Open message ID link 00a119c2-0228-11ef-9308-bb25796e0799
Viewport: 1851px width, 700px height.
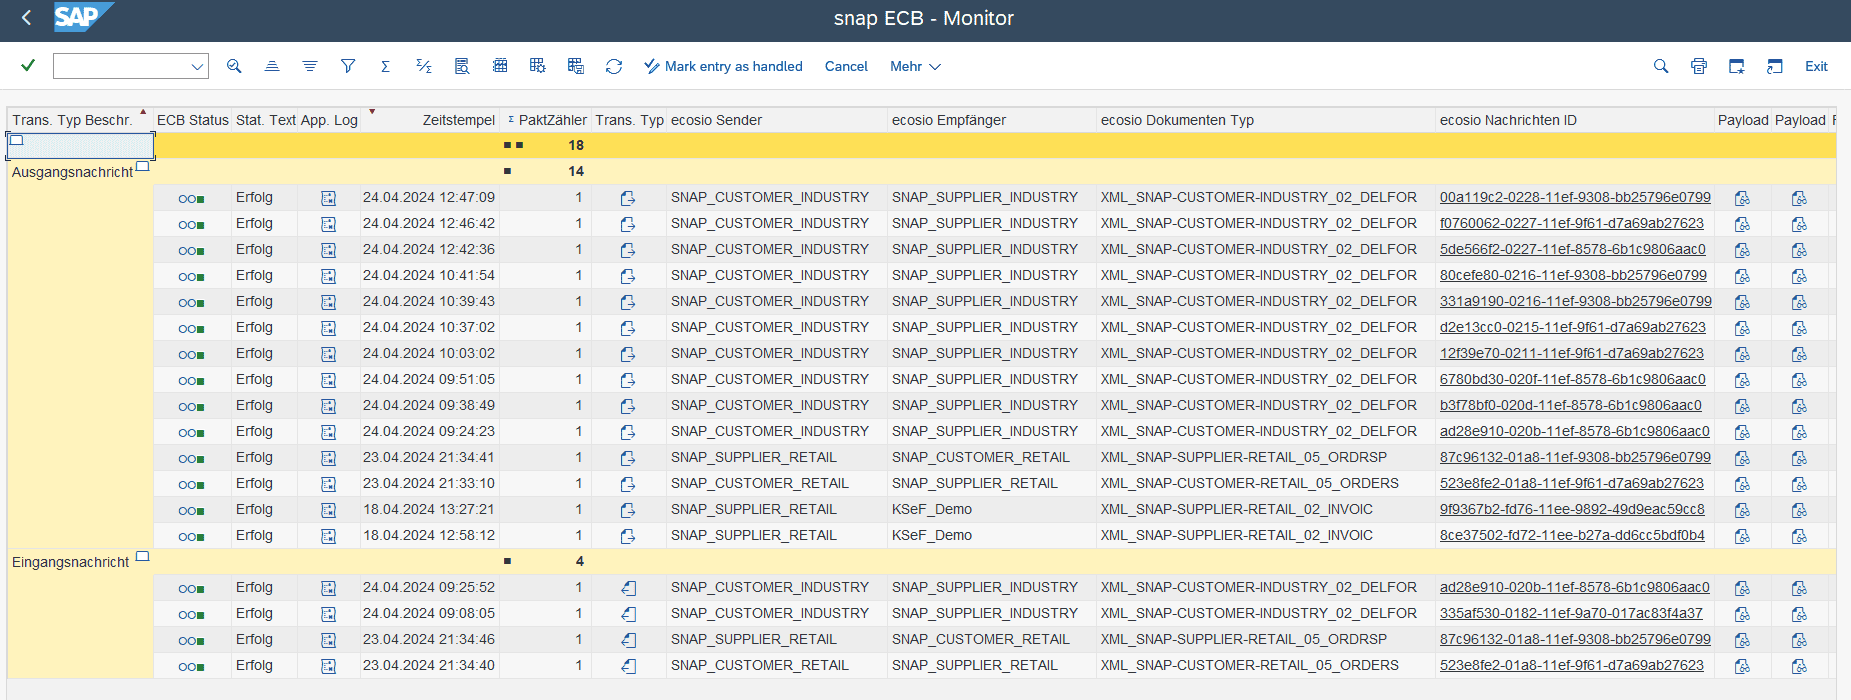click(x=1574, y=197)
